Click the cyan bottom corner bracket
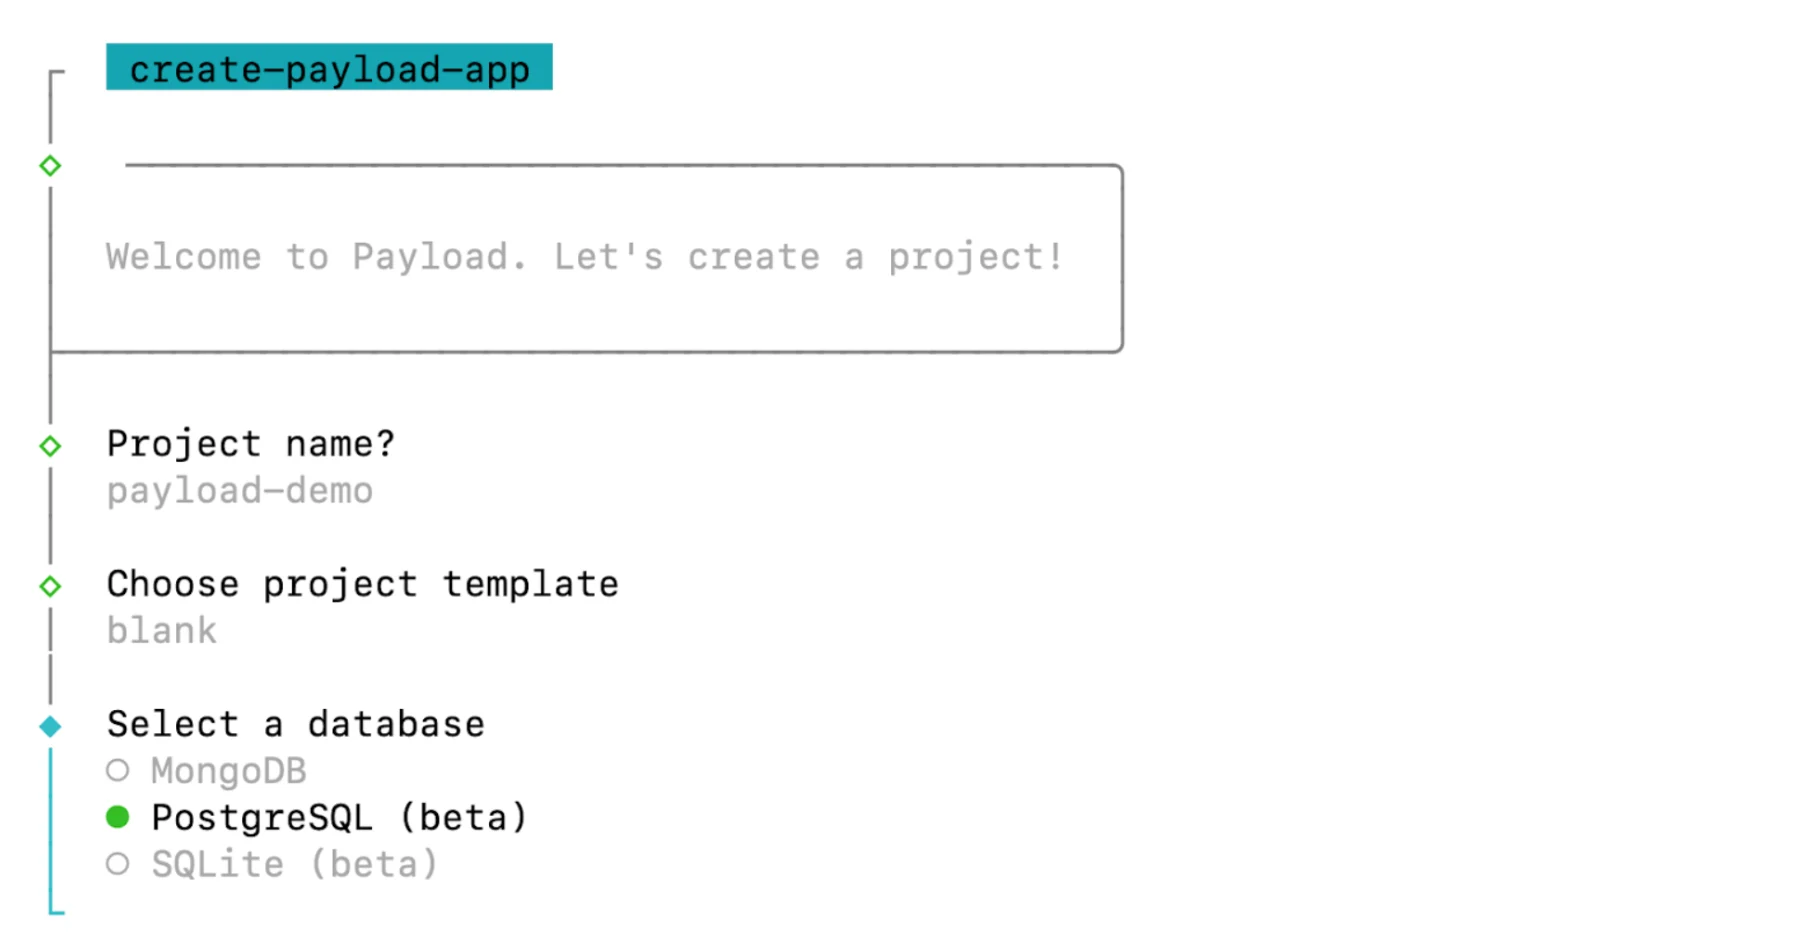The image size is (1798, 950). point(56,906)
